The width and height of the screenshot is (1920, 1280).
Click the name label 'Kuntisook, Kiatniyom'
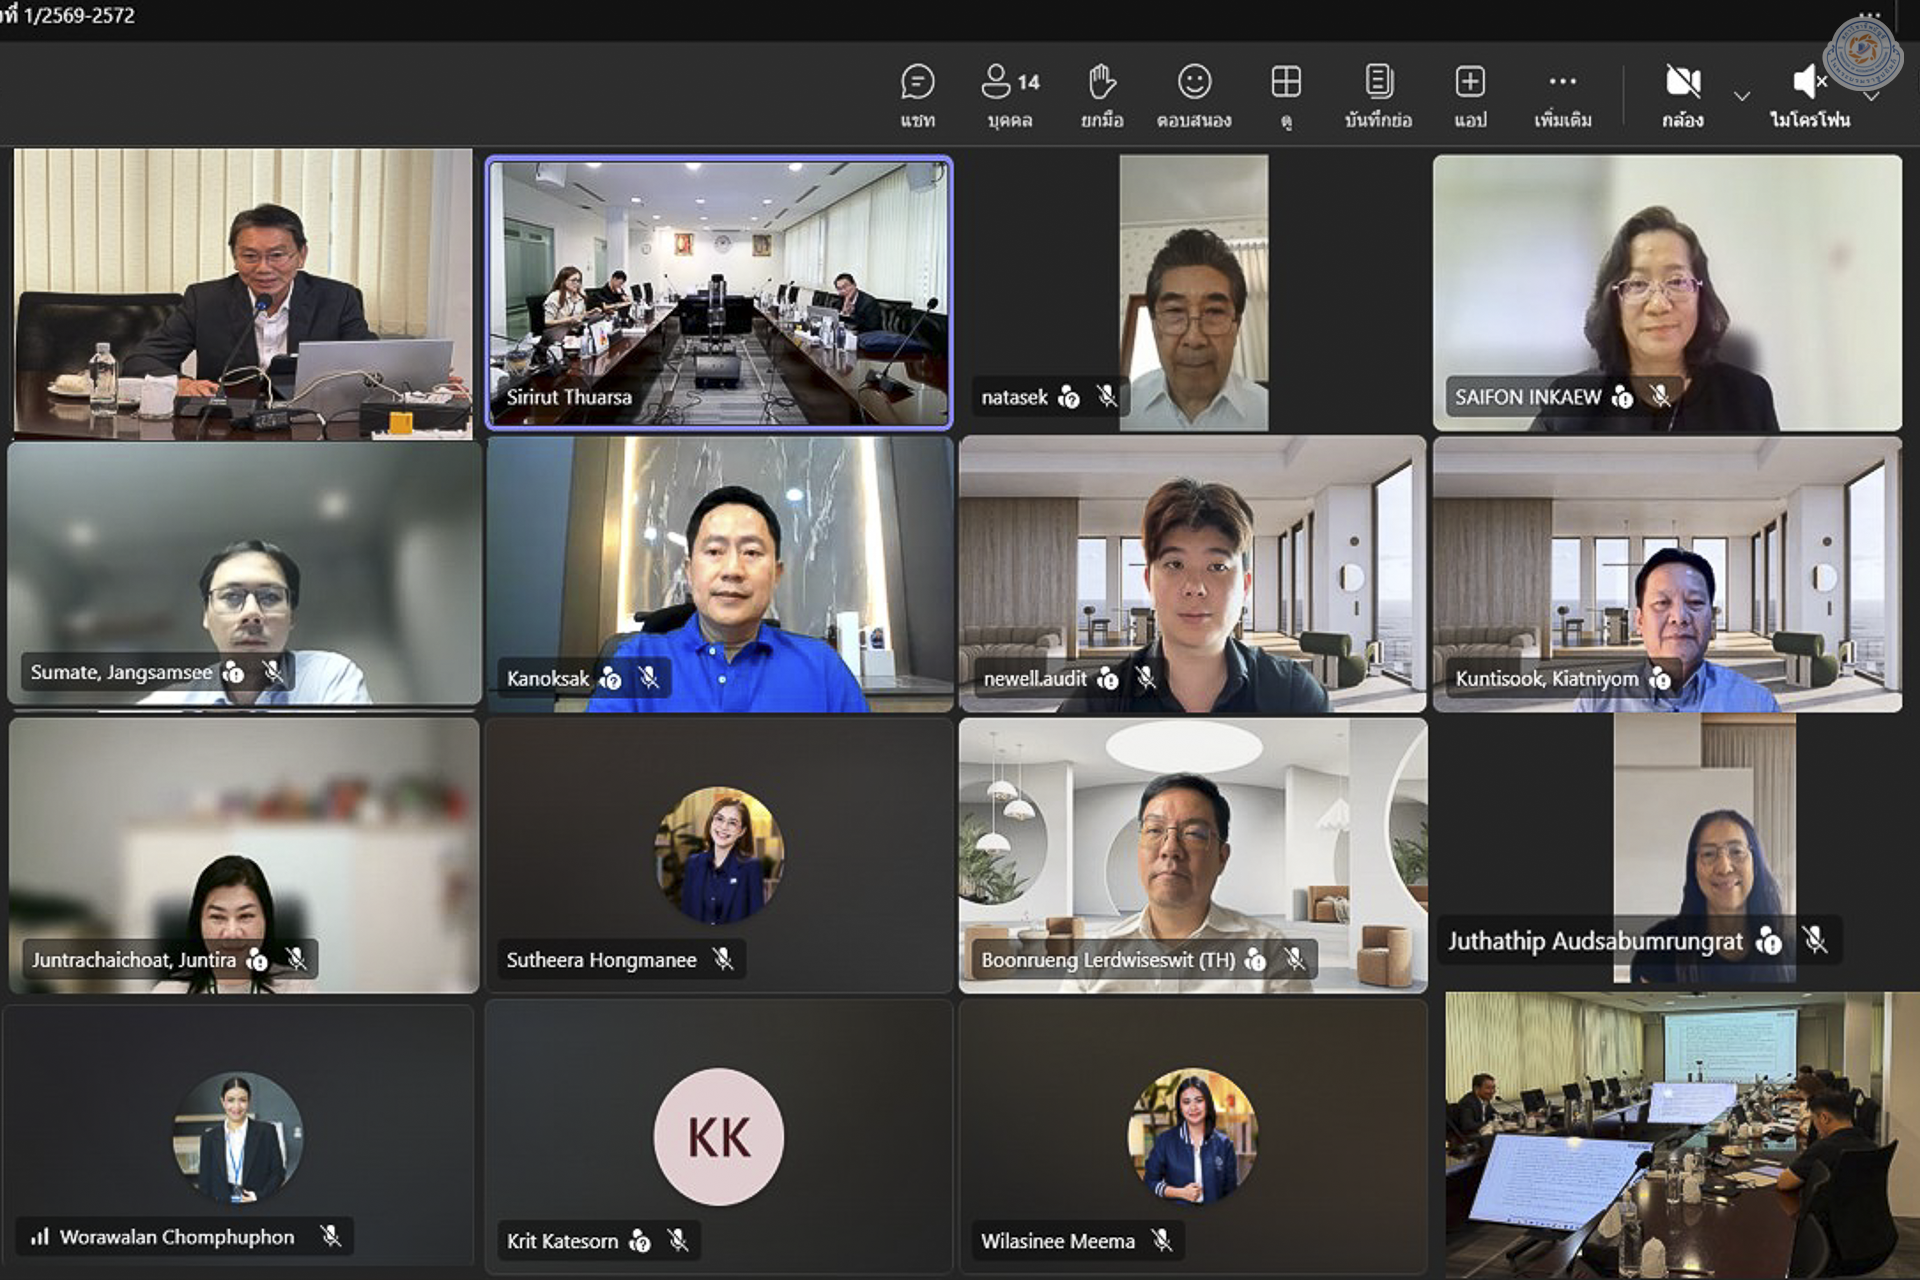pos(1547,678)
